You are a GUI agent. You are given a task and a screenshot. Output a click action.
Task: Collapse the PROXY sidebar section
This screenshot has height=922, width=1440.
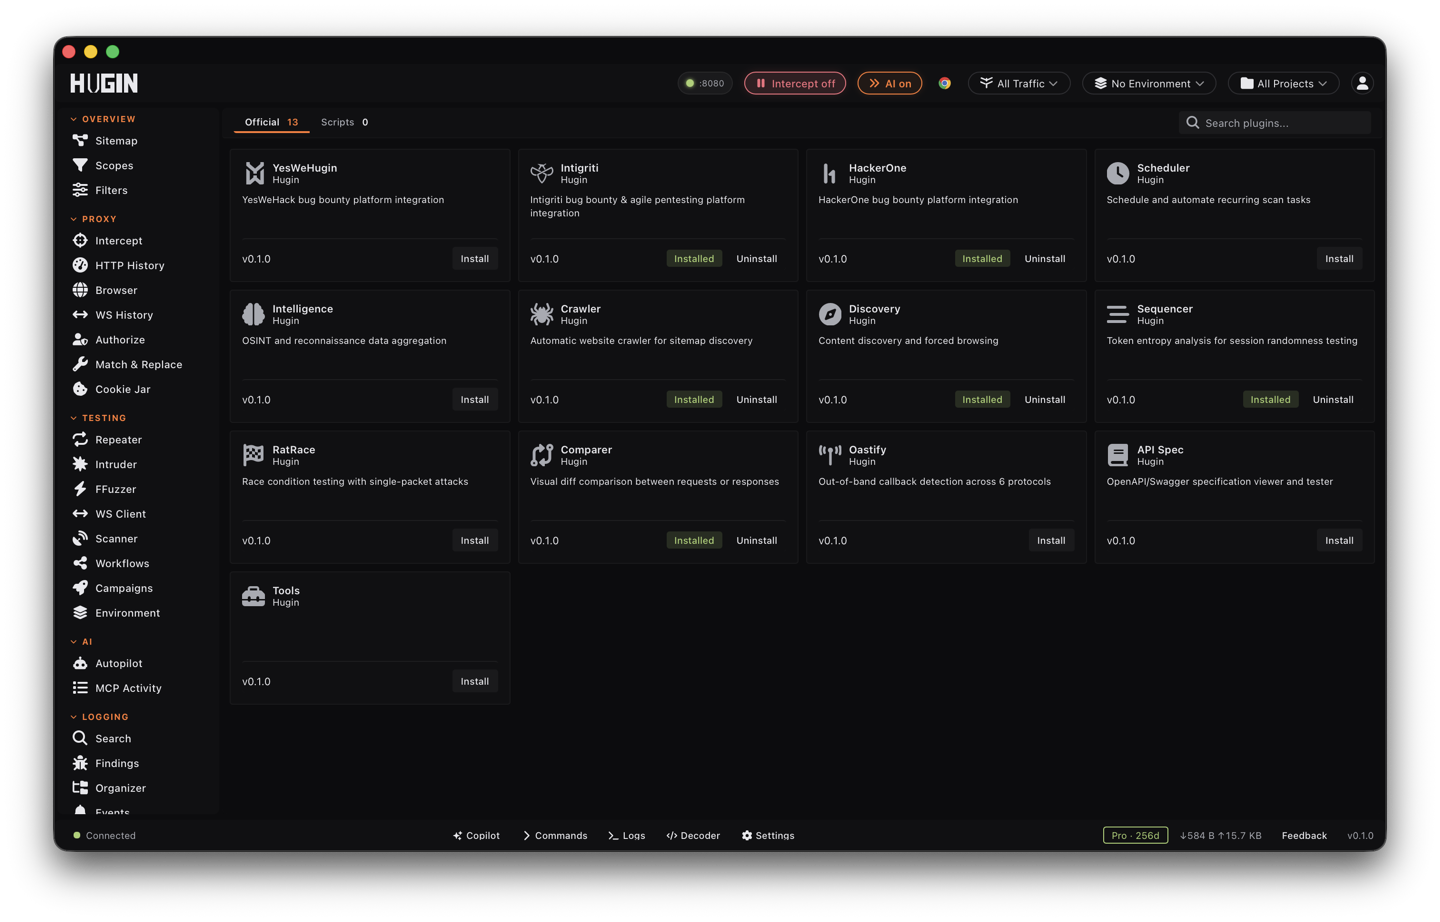coord(94,219)
